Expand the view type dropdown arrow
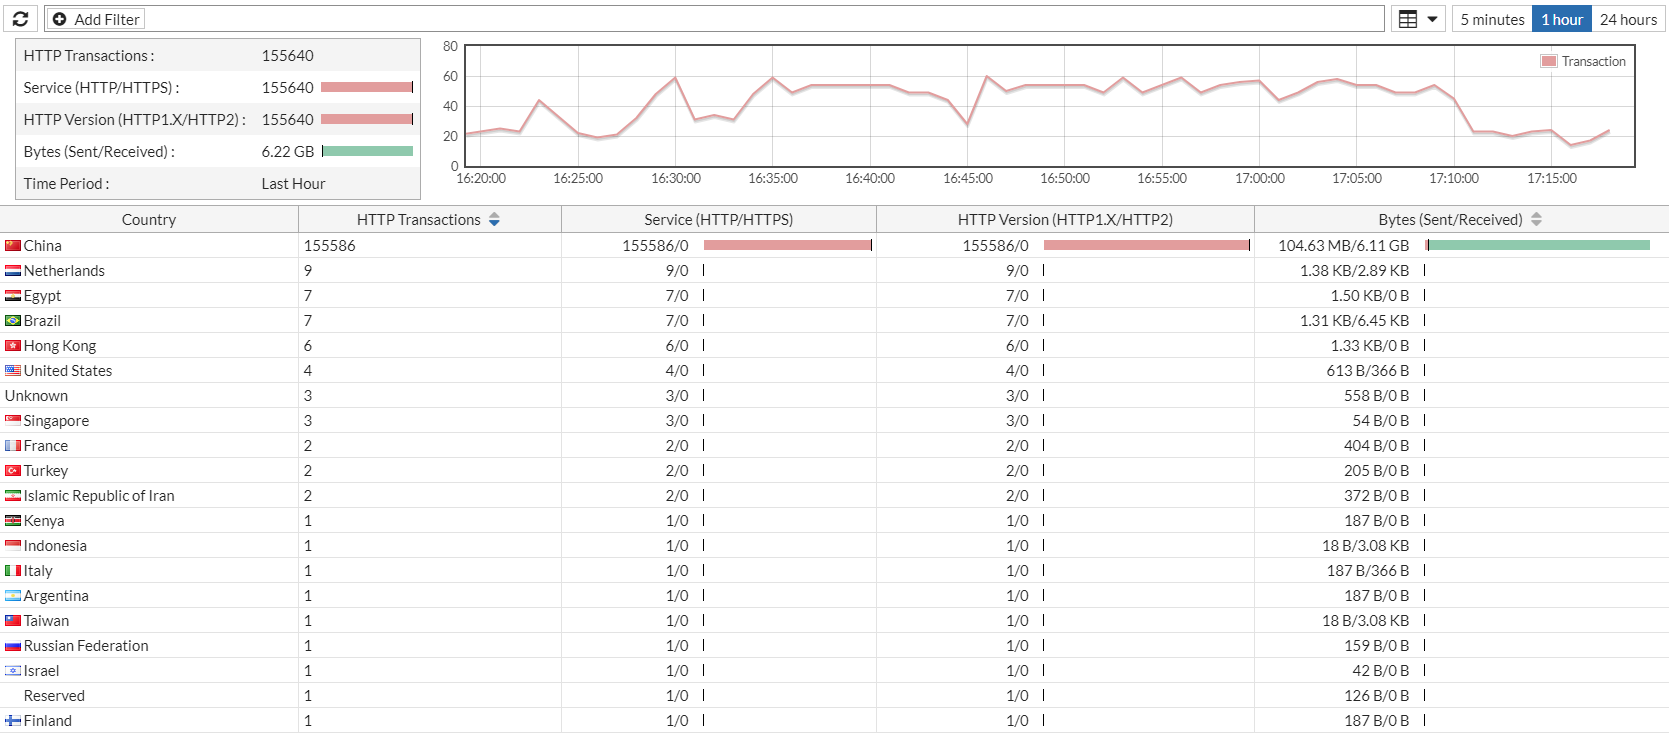This screenshot has height=737, width=1669. [1432, 19]
